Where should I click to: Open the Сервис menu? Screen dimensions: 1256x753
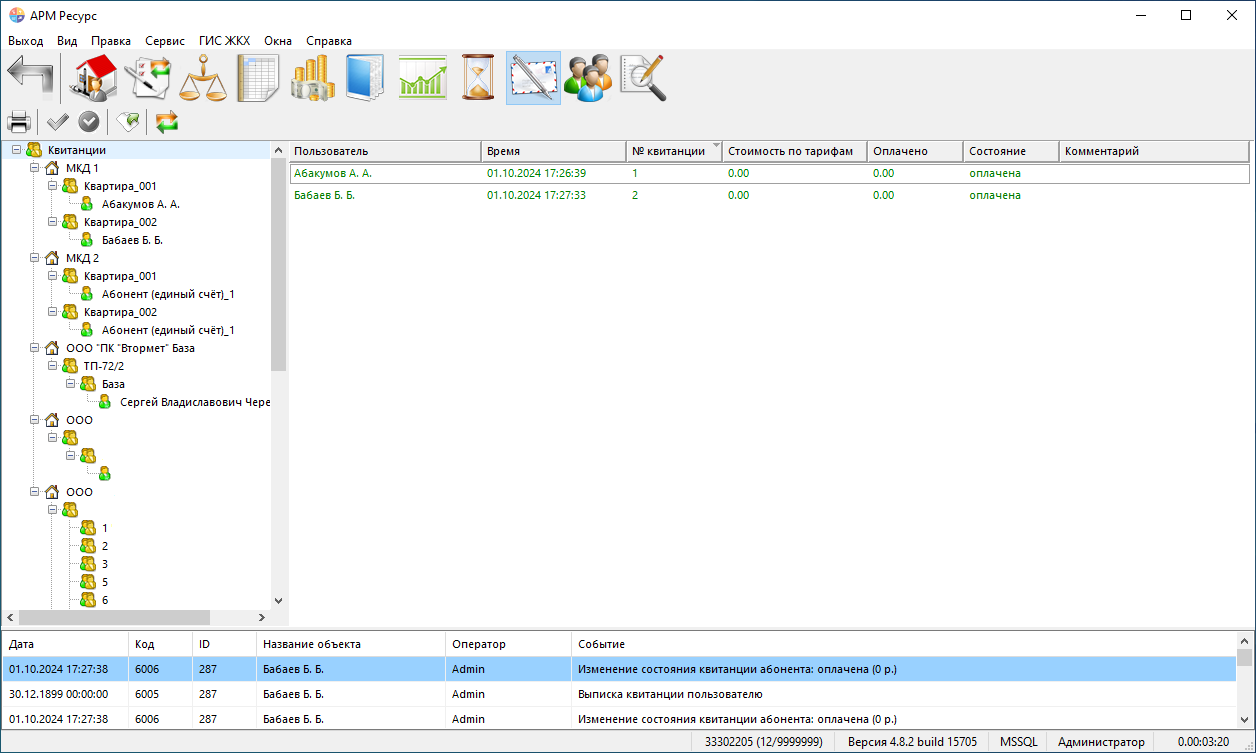pos(165,41)
